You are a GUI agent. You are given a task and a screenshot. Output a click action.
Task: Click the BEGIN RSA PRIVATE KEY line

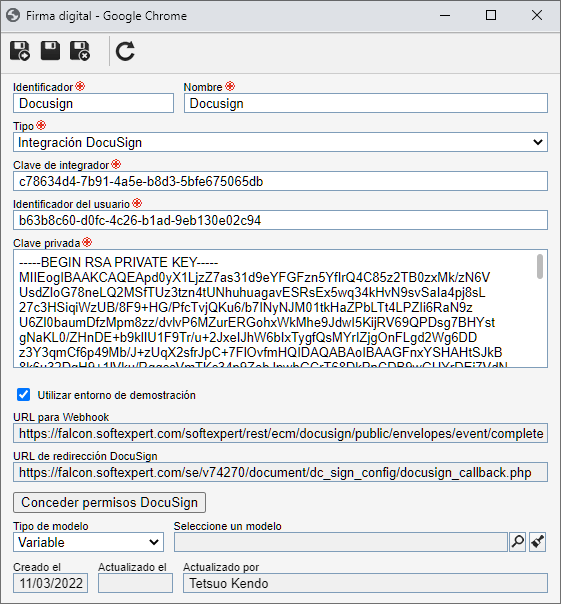(118, 262)
